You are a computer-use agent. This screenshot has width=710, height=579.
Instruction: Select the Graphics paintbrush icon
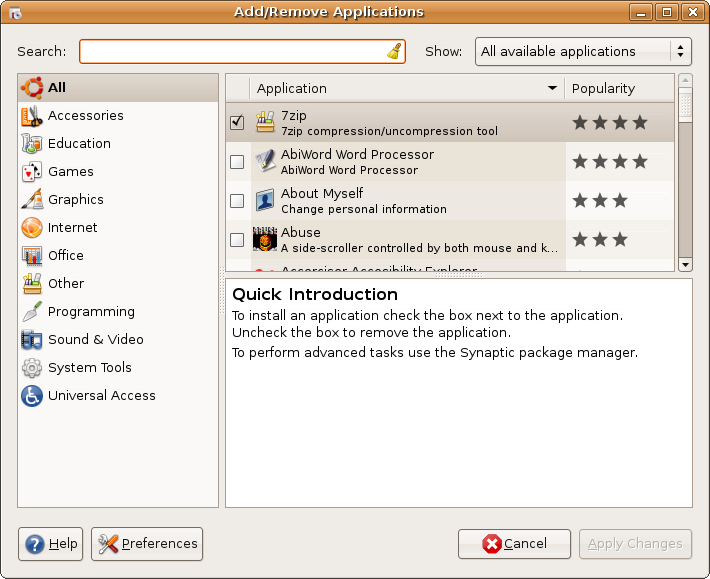pyautogui.click(x=32, y=199)
